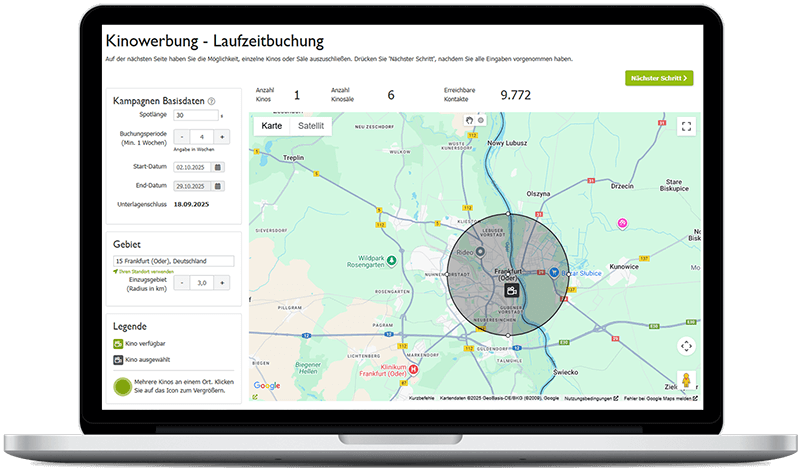Viewport: 800px width, 468px height.
Task: Decrease Buchungsperiode with the minus button
Action: 182,137
